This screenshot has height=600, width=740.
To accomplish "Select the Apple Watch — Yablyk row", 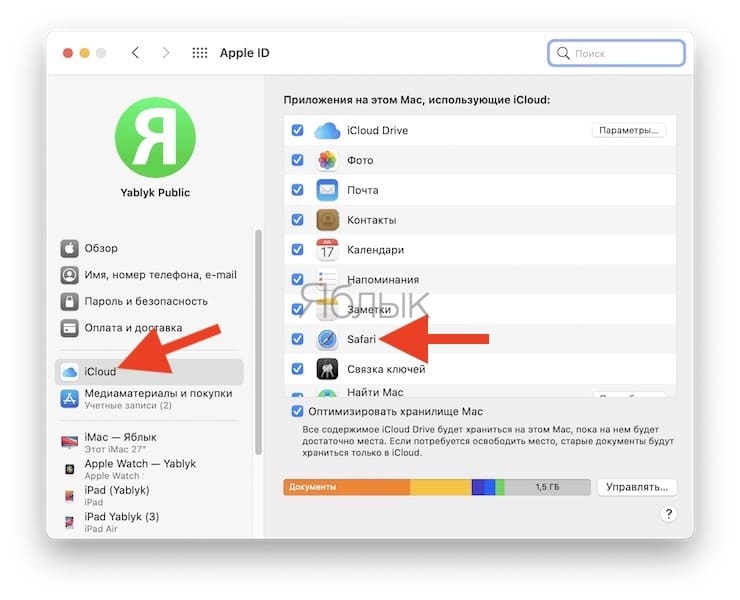I will 150,469.
